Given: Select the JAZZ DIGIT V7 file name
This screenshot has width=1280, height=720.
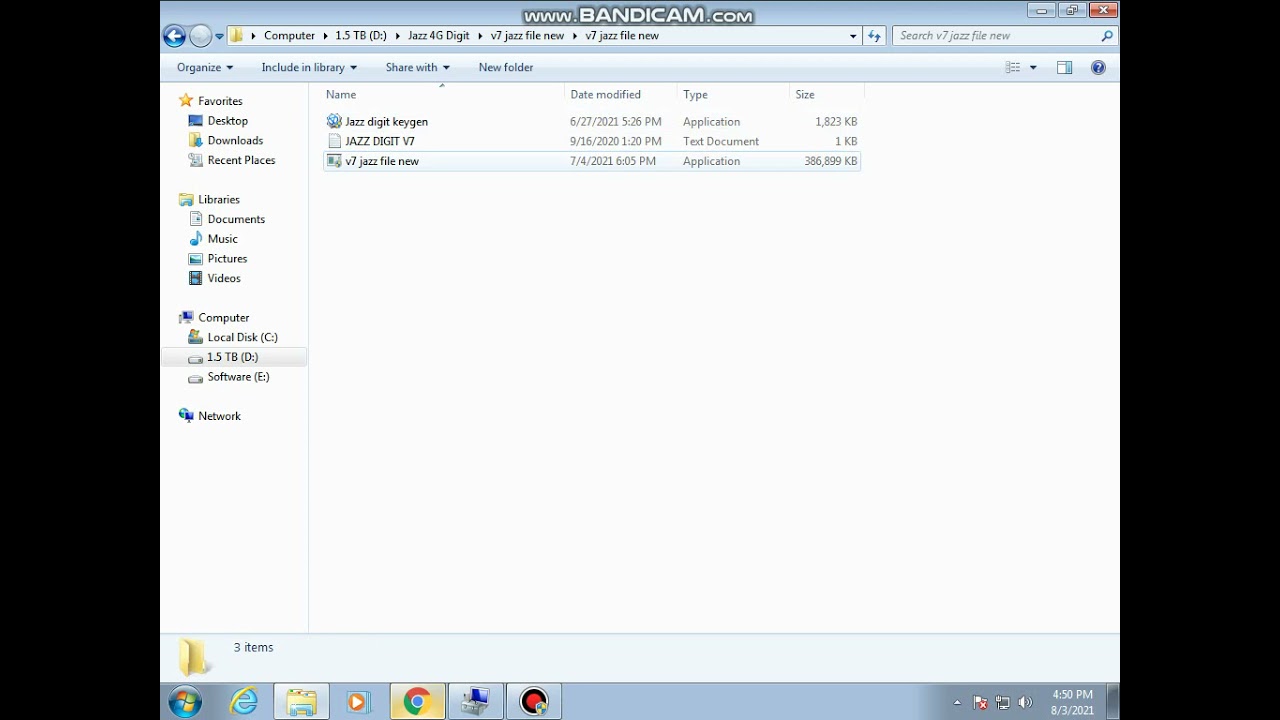Looking at the screenshot, I should pos(380,141).
